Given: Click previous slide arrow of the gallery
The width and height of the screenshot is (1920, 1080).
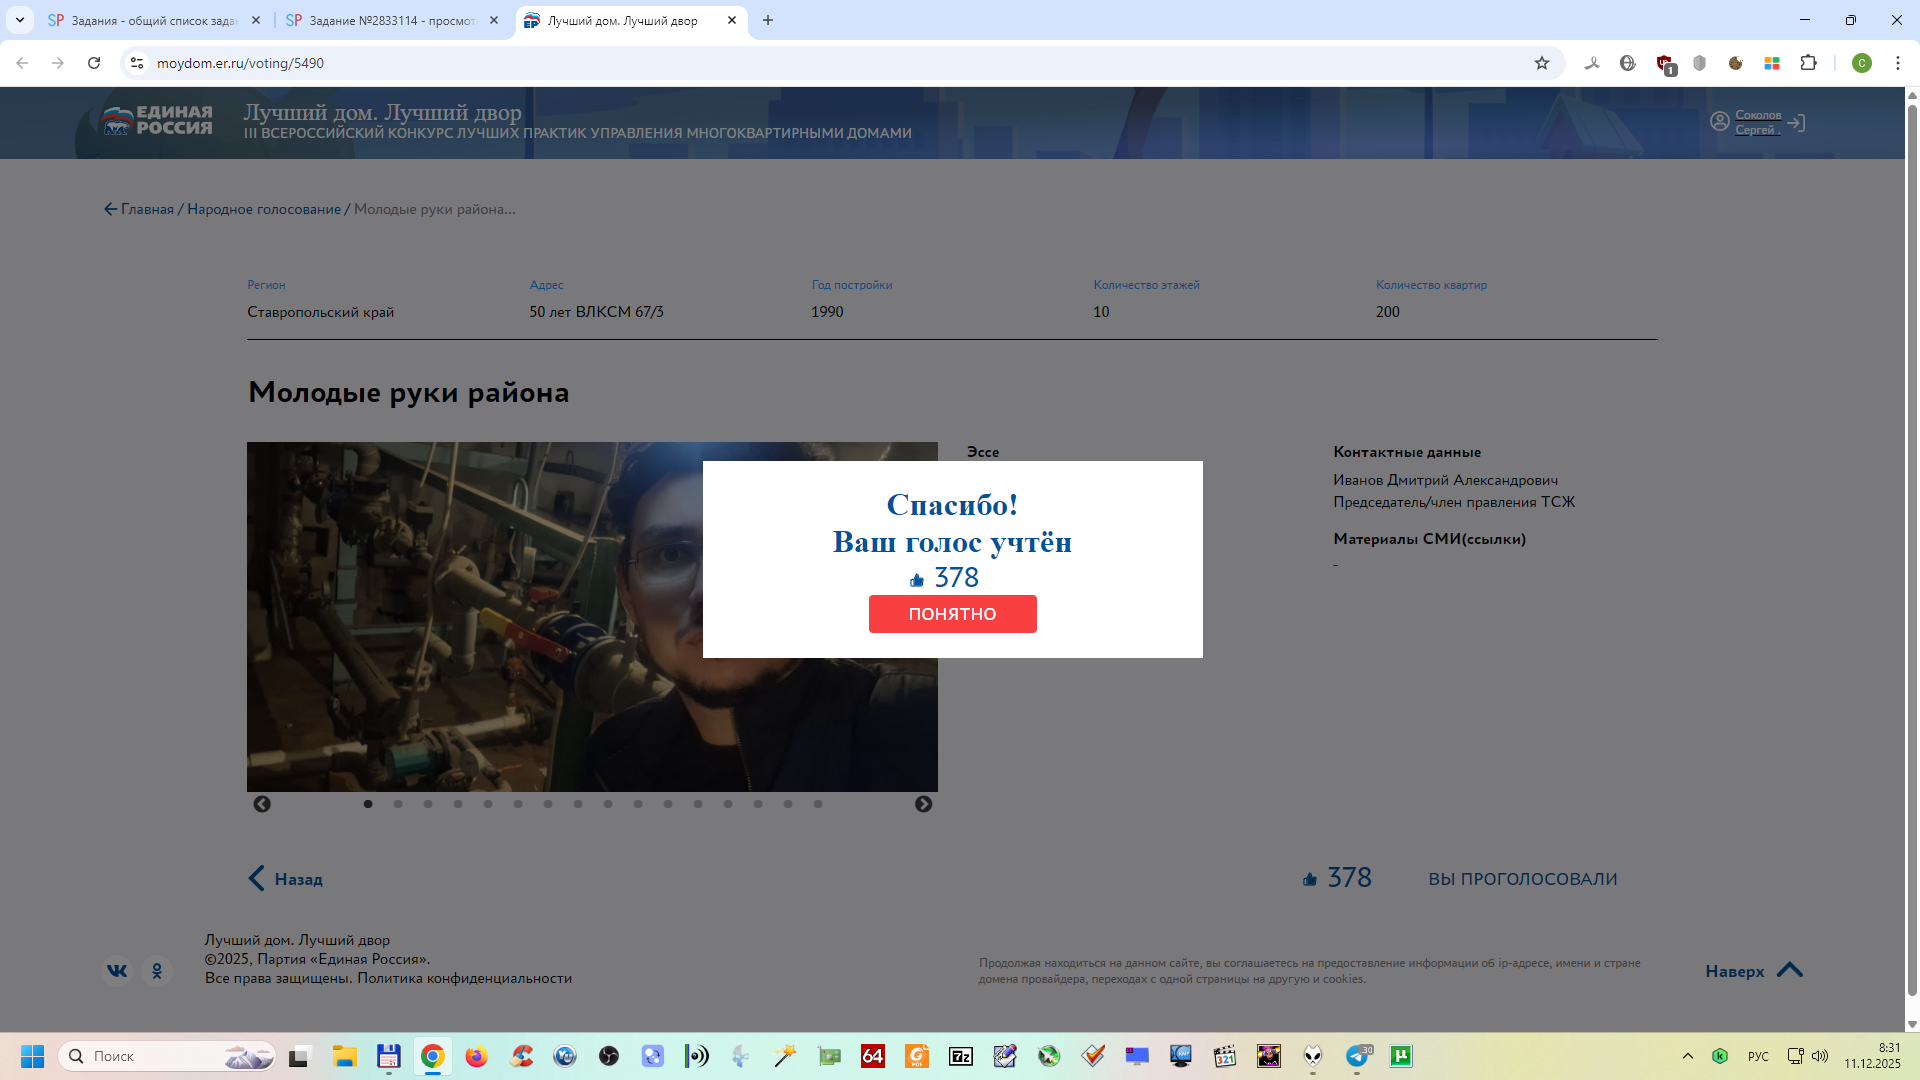Looking at the screenshot, I should [262, 804].
